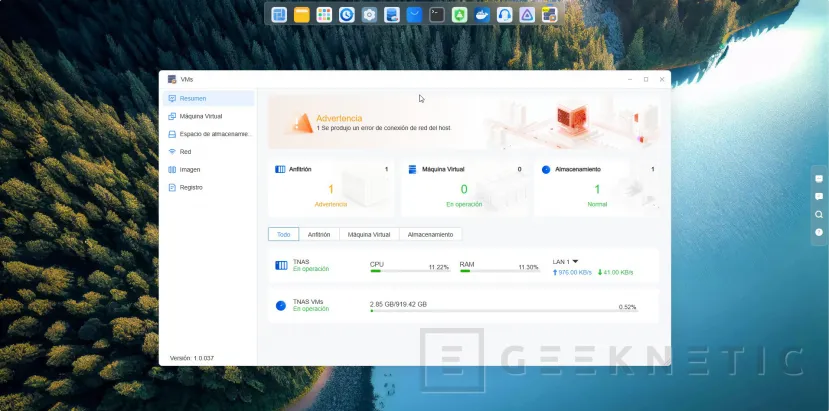Open the Registro log section
This screenshot has width=829, height=411.
point(190,187)
